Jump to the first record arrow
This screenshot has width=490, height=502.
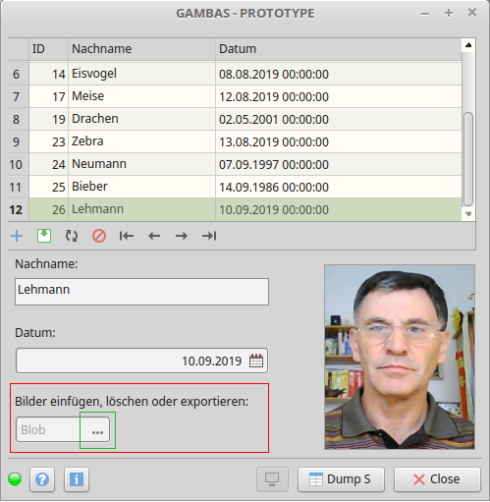126,236
